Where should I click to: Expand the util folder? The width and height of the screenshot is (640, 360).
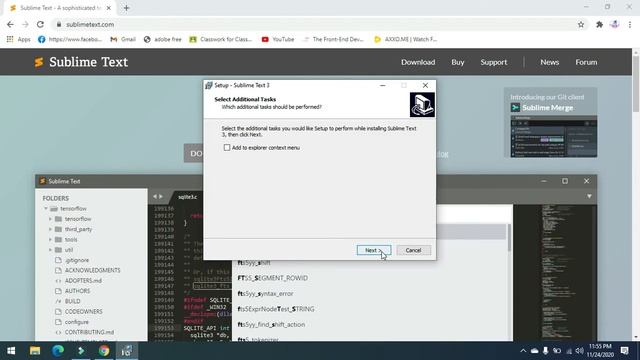point(51,250)
